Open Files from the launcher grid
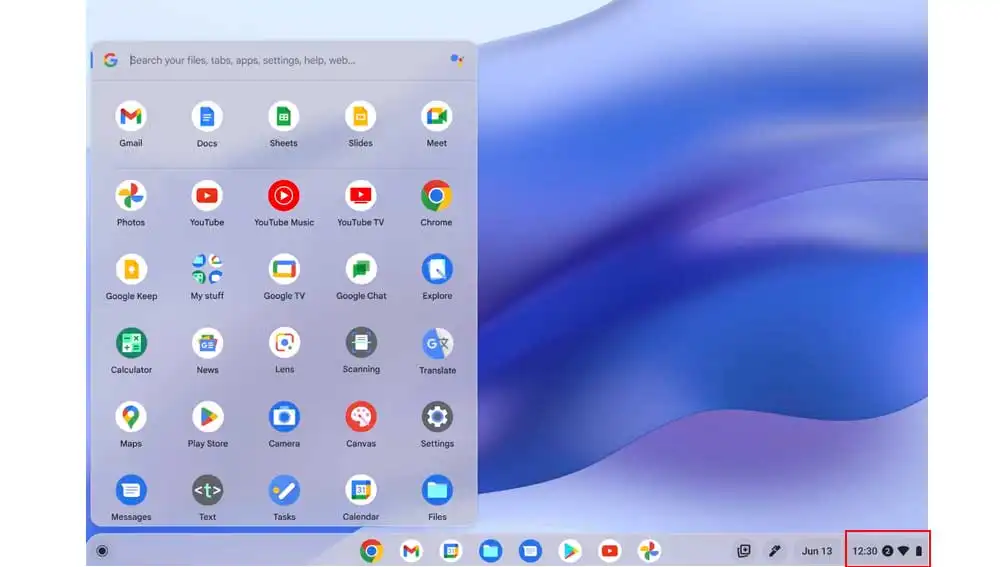The height and width of the screenshot is (567, 1000). [437, 490]
